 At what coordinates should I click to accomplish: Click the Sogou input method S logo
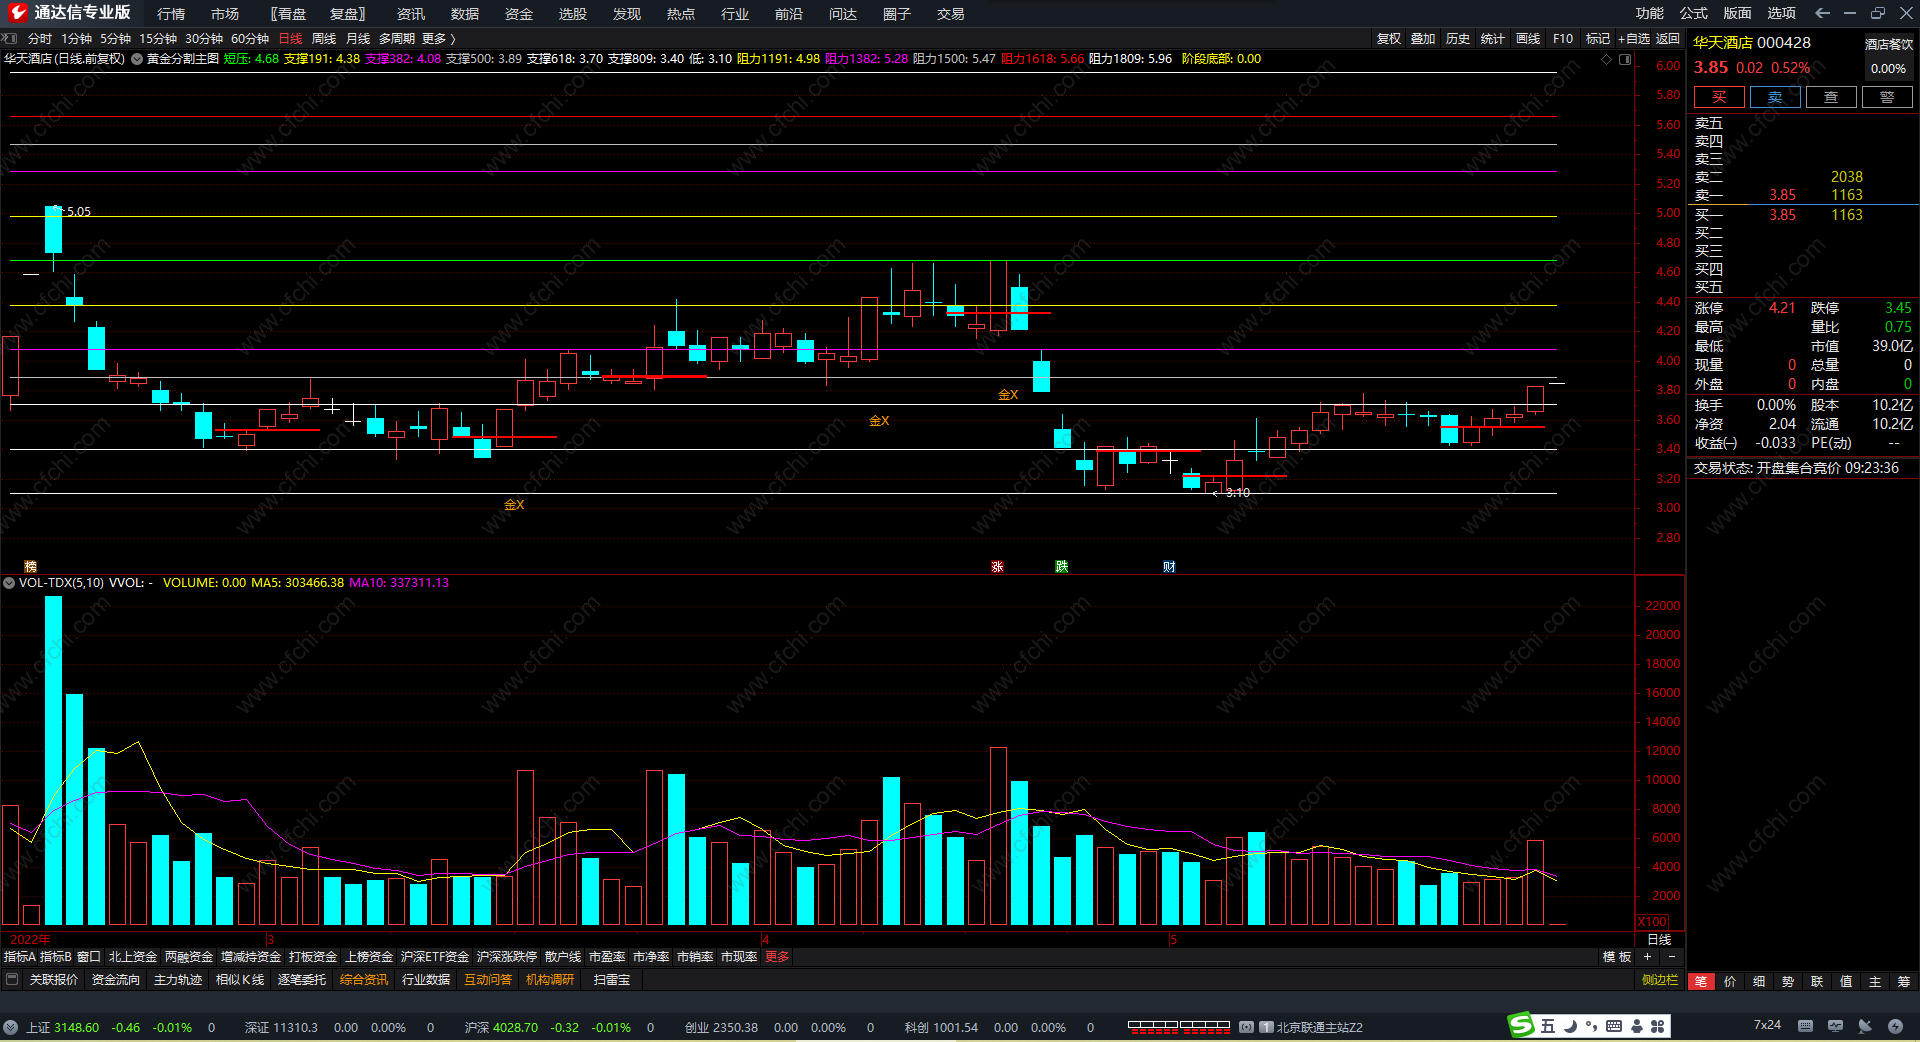(x=1521, y=1025)
